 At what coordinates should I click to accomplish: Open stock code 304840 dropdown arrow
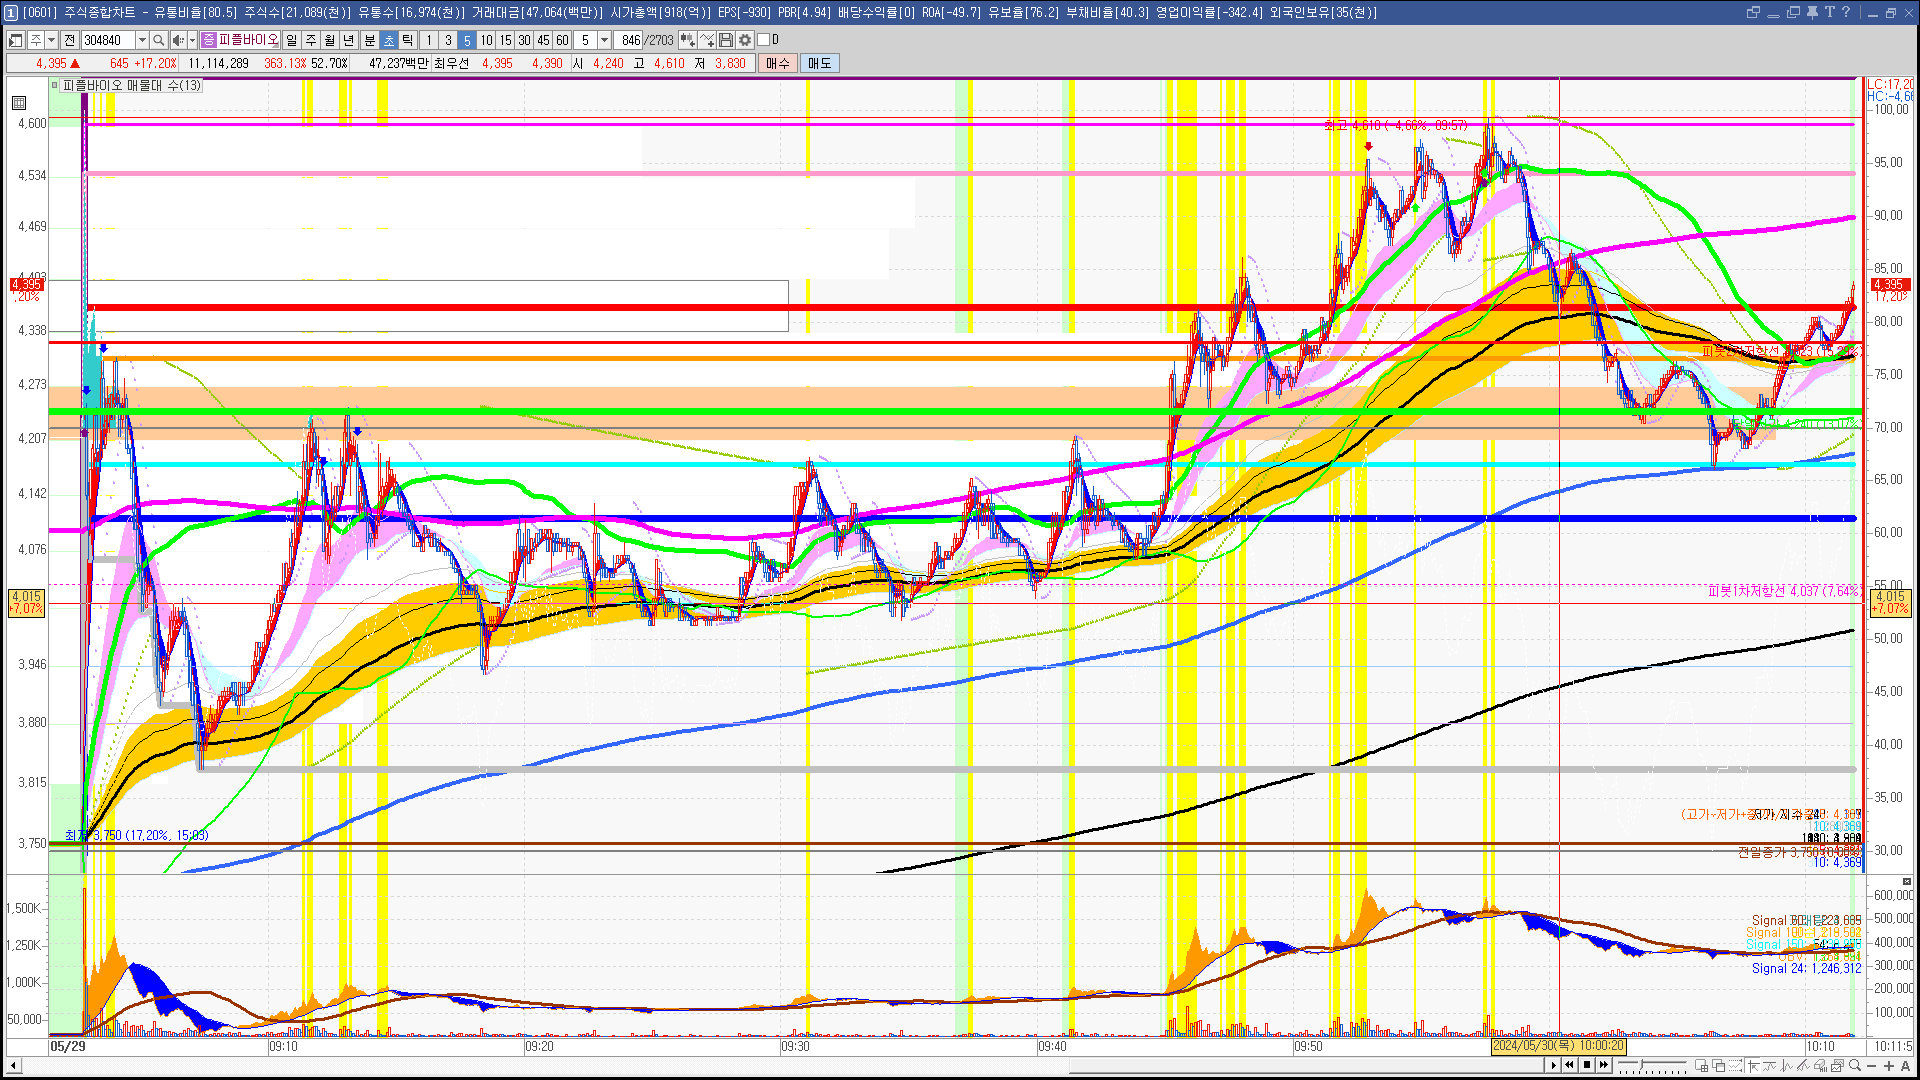point(142,40)
